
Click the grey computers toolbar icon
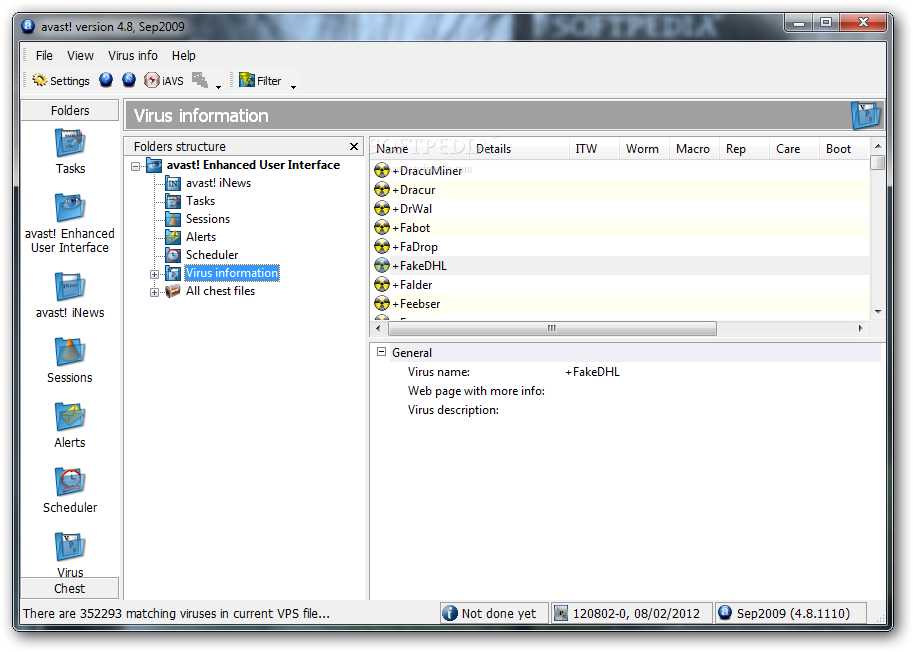(200, 80)
